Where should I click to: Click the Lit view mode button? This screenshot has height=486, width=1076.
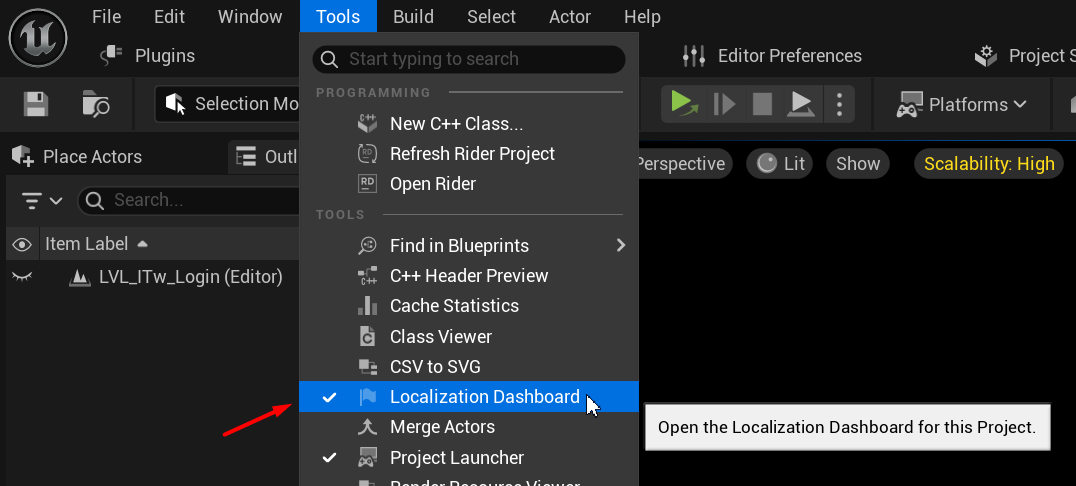click(781, 164)
